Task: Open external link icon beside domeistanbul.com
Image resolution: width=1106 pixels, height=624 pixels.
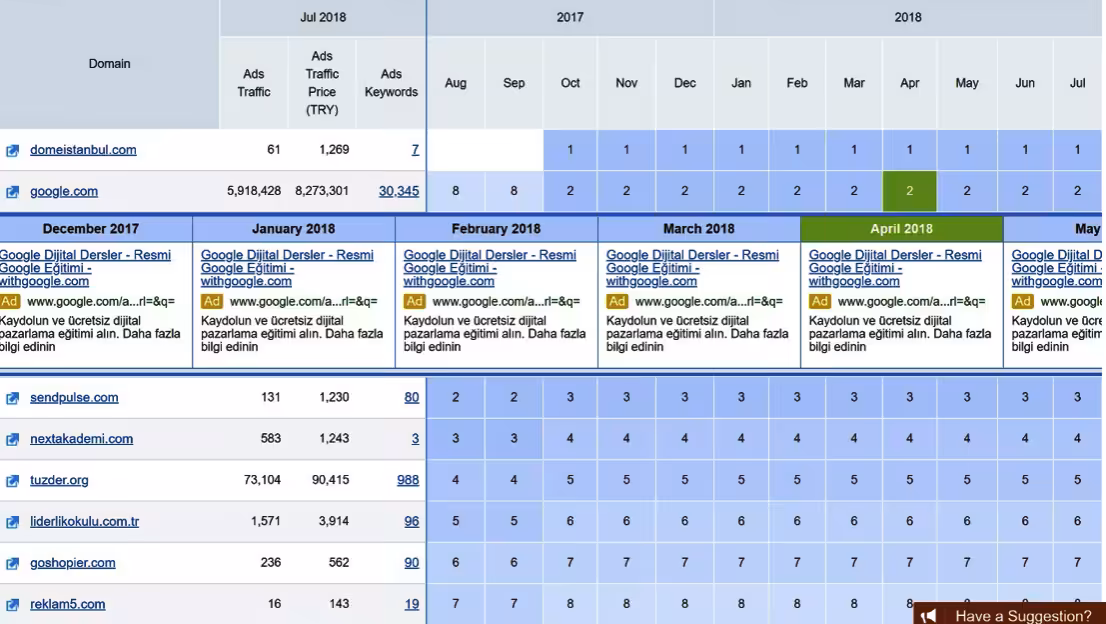Action: click(x=13, y=150)
